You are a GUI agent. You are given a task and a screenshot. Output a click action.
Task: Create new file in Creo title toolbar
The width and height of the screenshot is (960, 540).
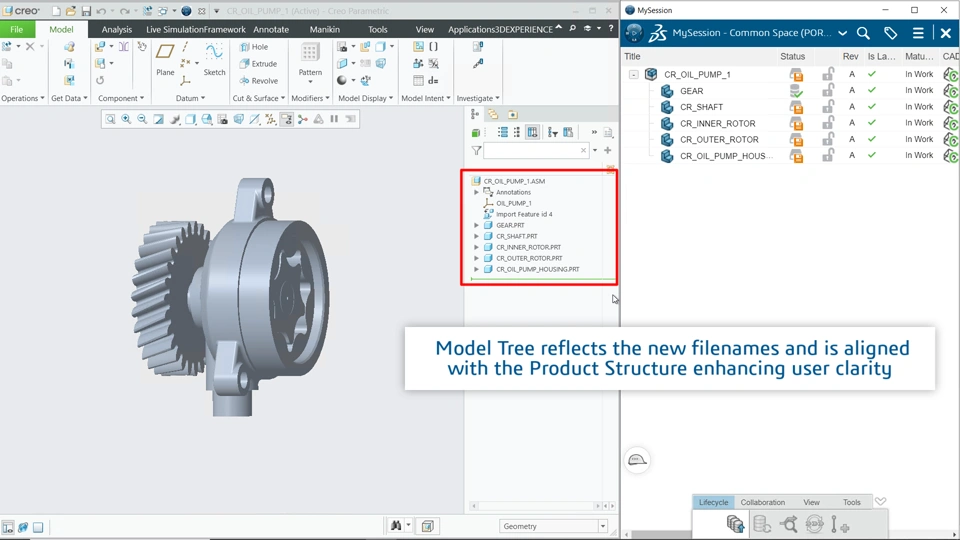point(56,11)
